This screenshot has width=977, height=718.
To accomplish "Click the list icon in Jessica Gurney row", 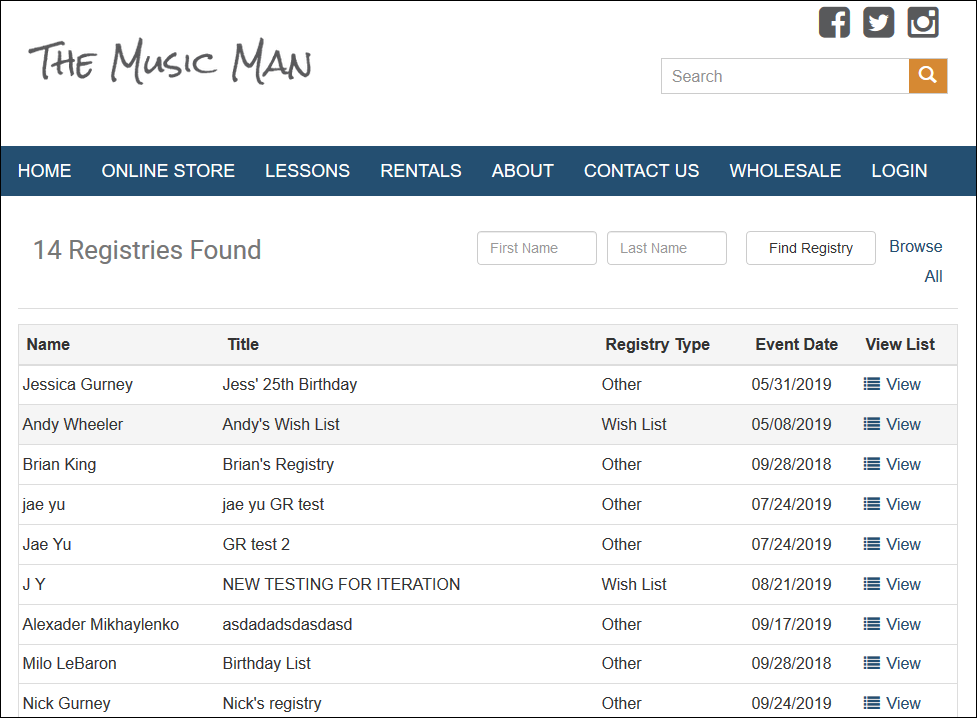I will click(872, 384).
